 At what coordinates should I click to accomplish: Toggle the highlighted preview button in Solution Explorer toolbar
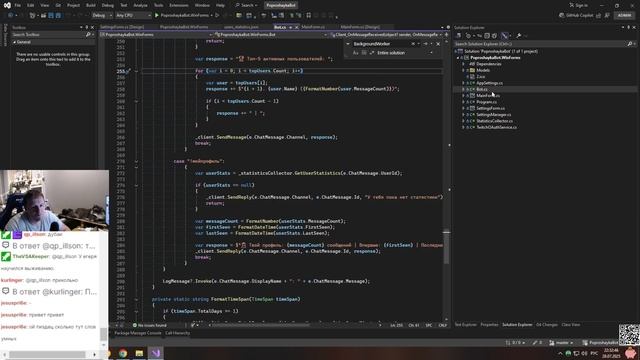click(x=505, y=36)
